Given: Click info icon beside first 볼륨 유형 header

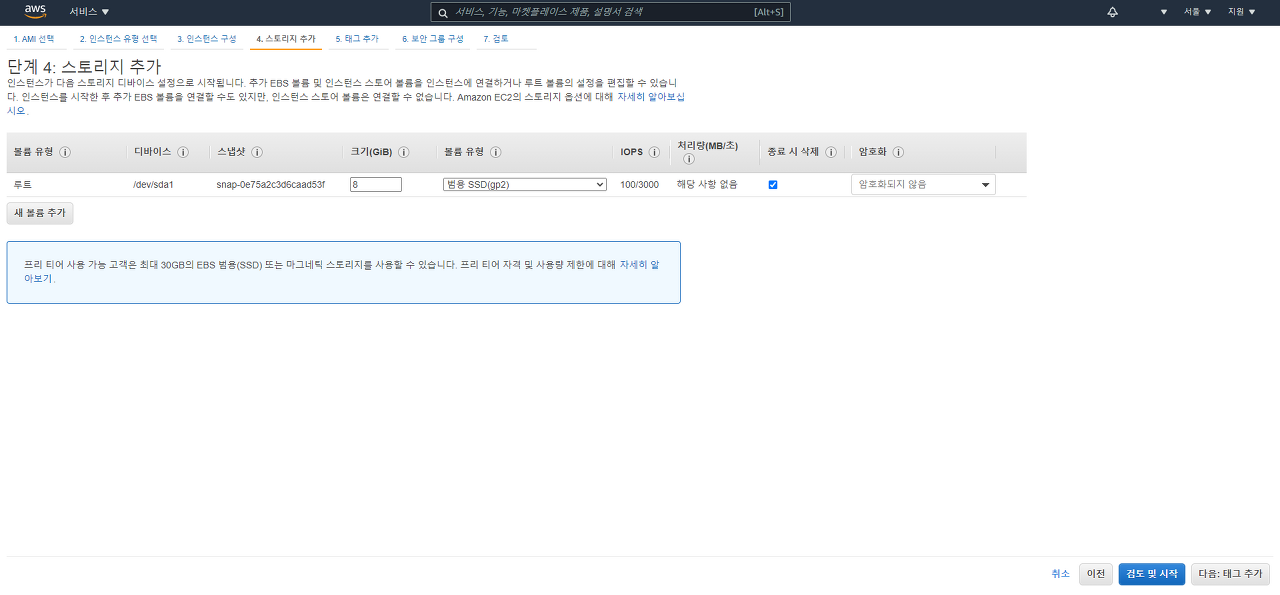Looking at the screenshot, I should click(x=65, y=152).
